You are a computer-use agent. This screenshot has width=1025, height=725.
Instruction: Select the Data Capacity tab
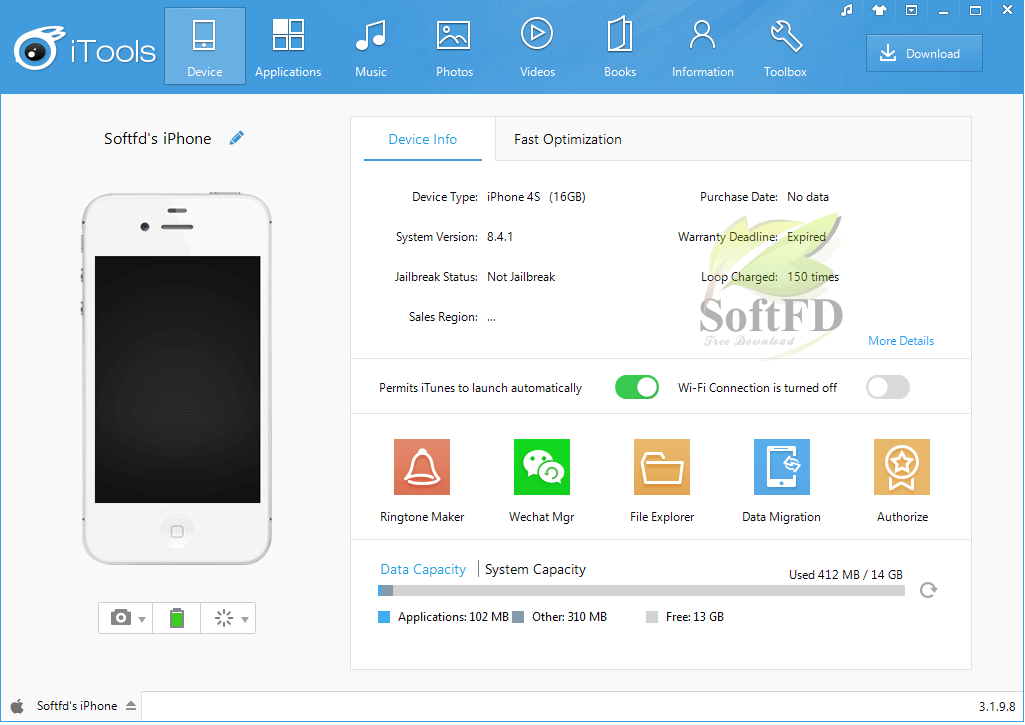pos(423,569)
